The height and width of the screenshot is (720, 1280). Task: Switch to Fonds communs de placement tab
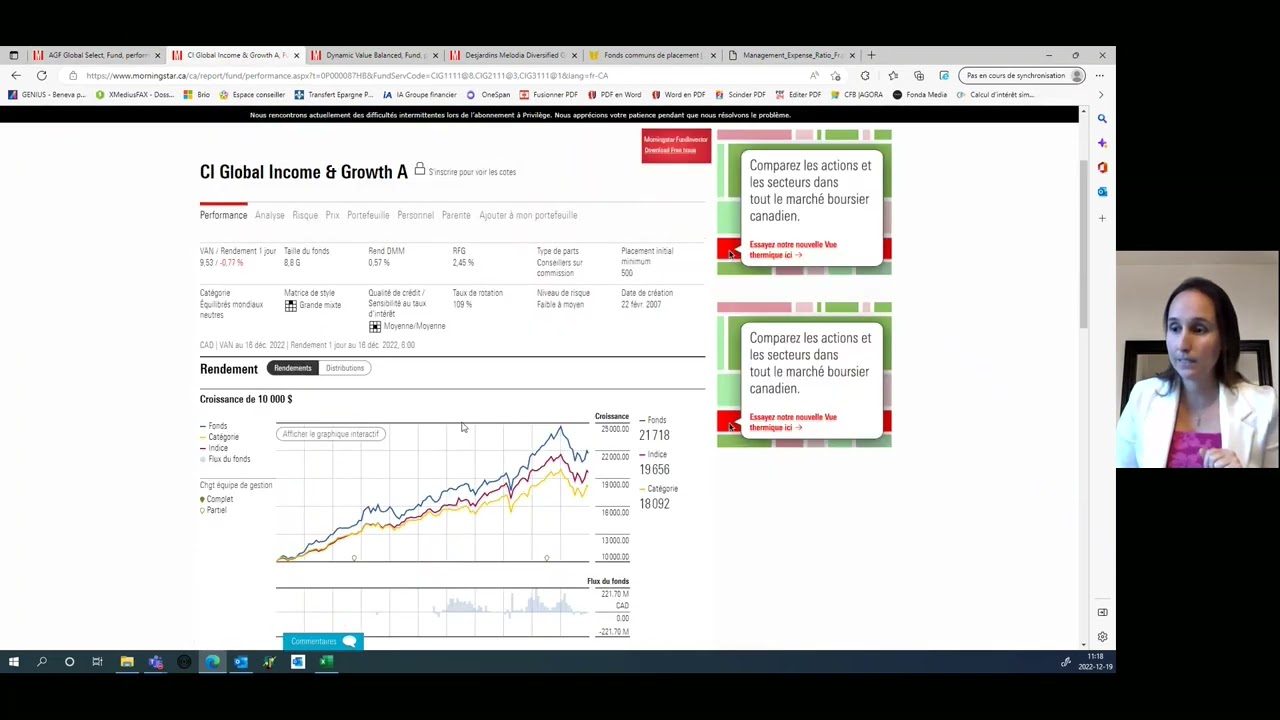coord(653,55)
